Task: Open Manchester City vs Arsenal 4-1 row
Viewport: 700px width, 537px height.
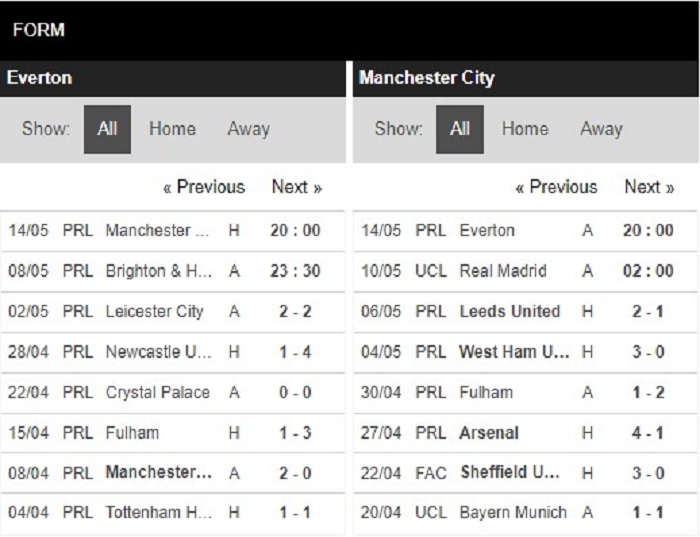Action: (x=525, y=433)
